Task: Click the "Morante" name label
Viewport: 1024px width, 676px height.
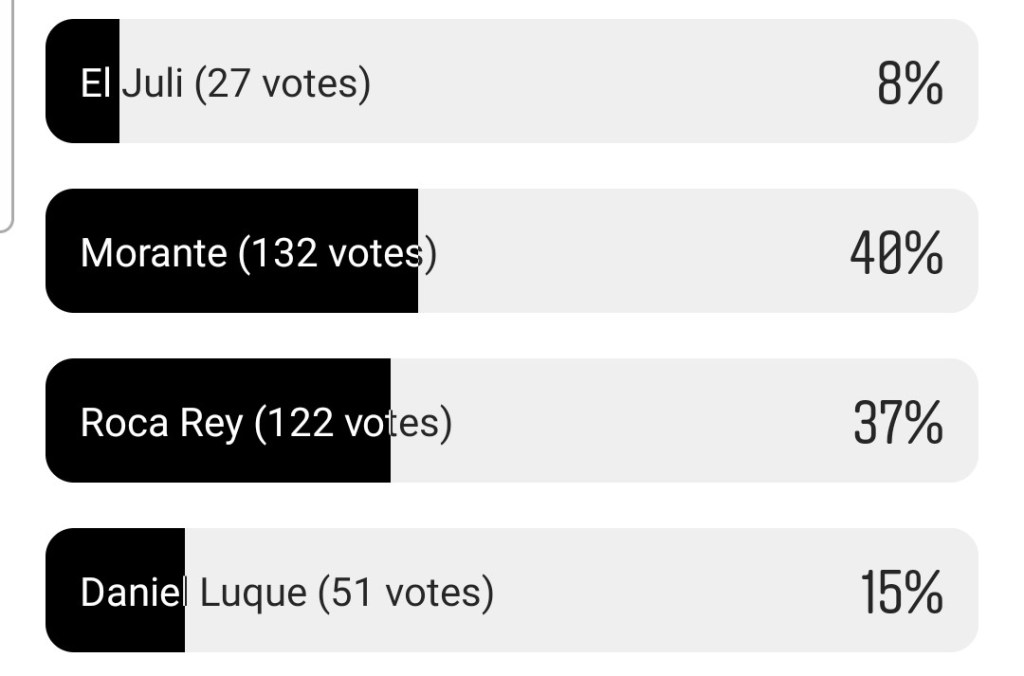Action: click(x=153, y=253)
